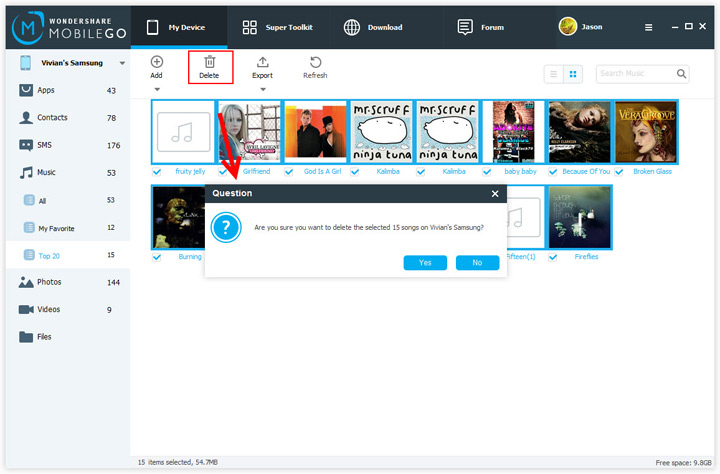Open Apps in the sidebar
Viewport: 720px width, 474px height.
click(68, 90)
